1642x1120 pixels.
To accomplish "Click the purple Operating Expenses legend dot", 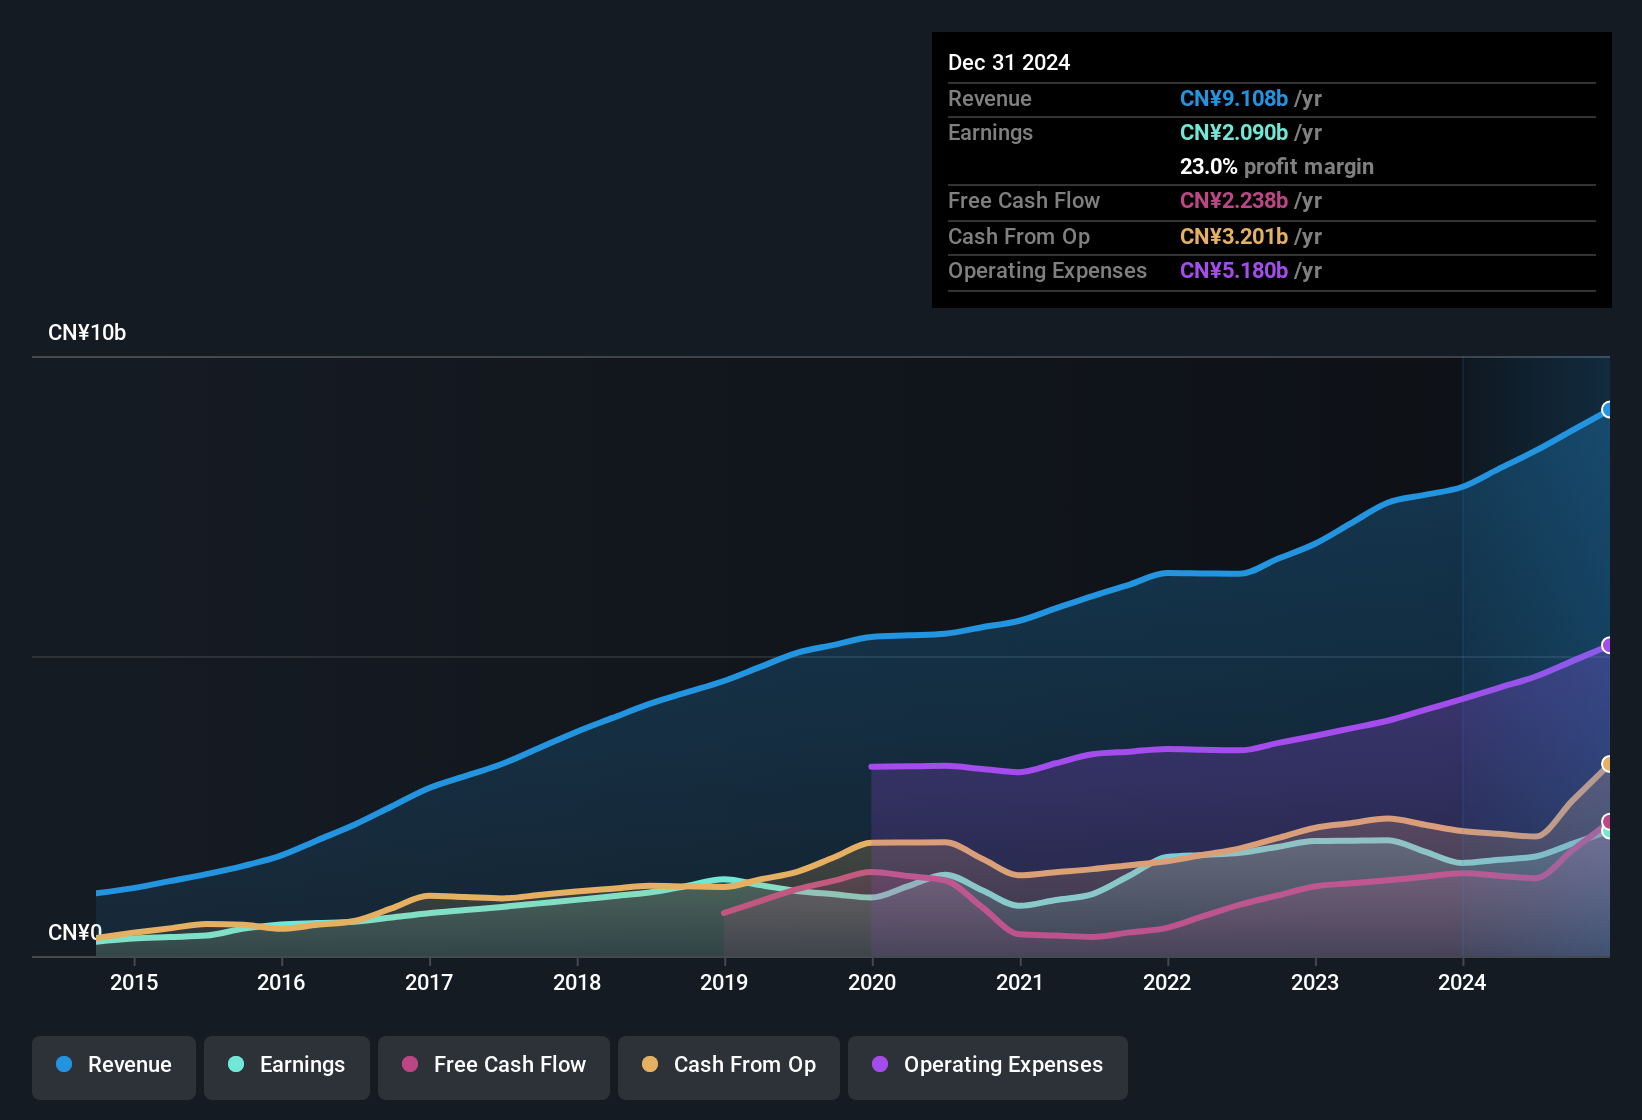I will pos(879,1065).
